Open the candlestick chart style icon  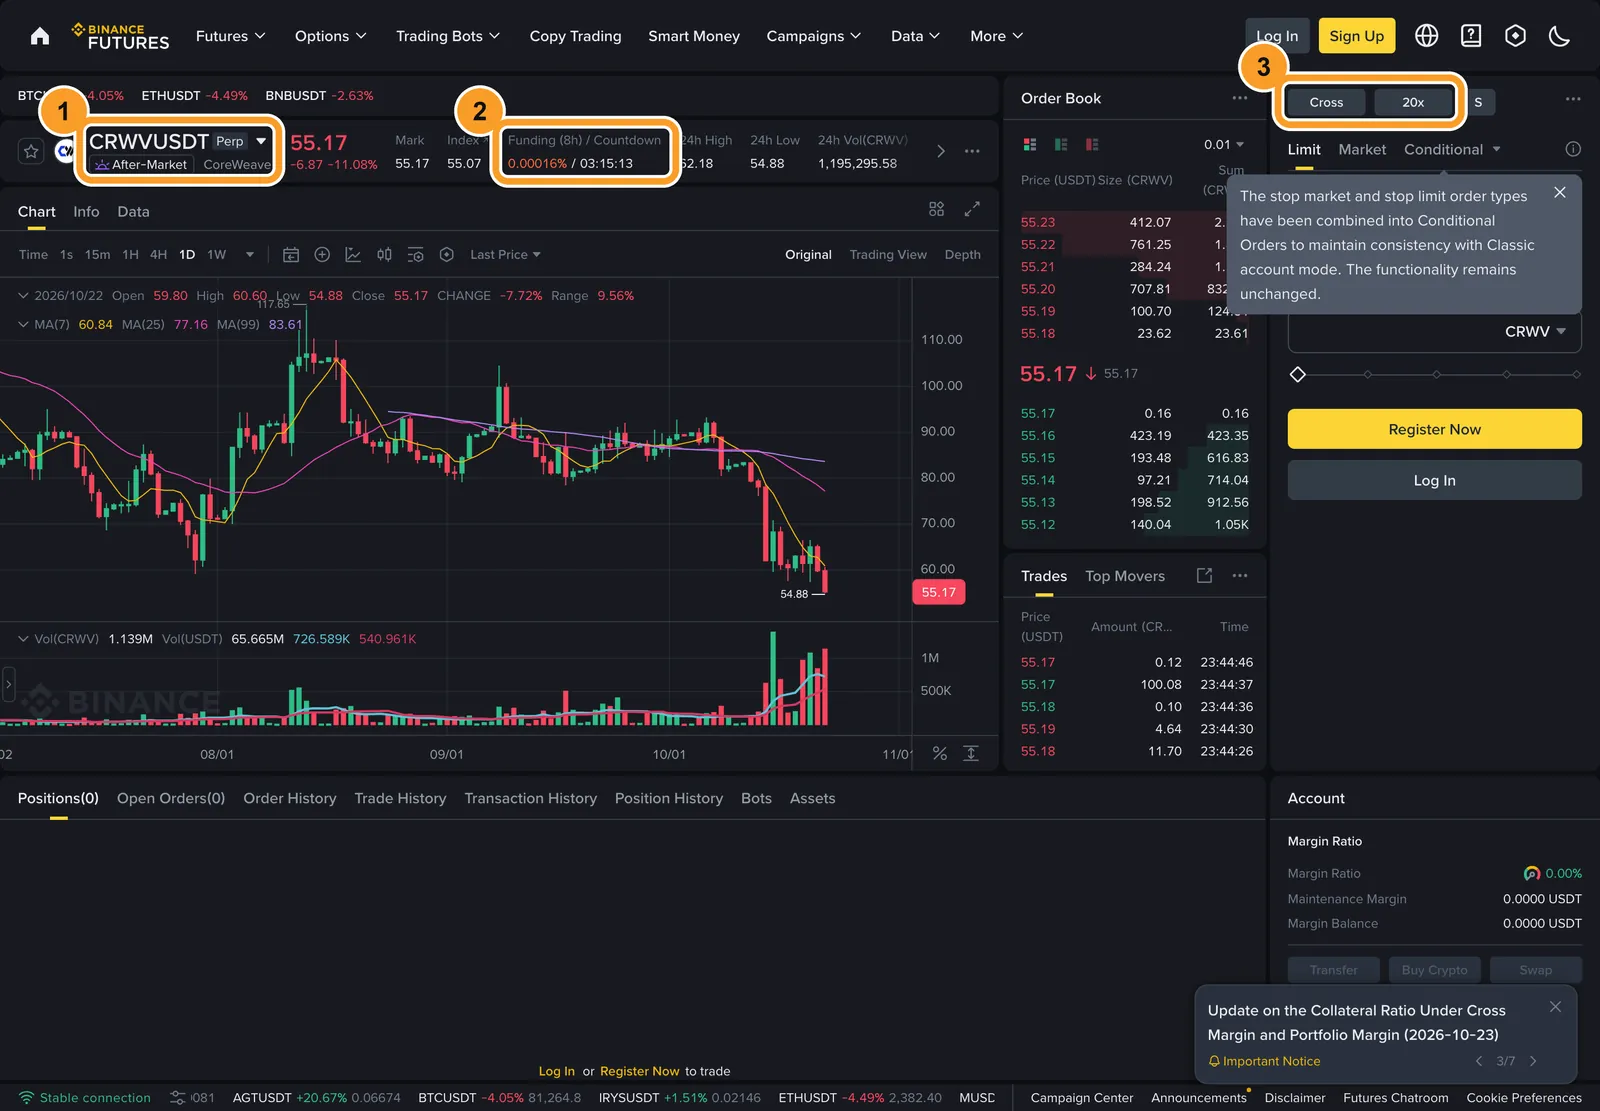[384, 255]
